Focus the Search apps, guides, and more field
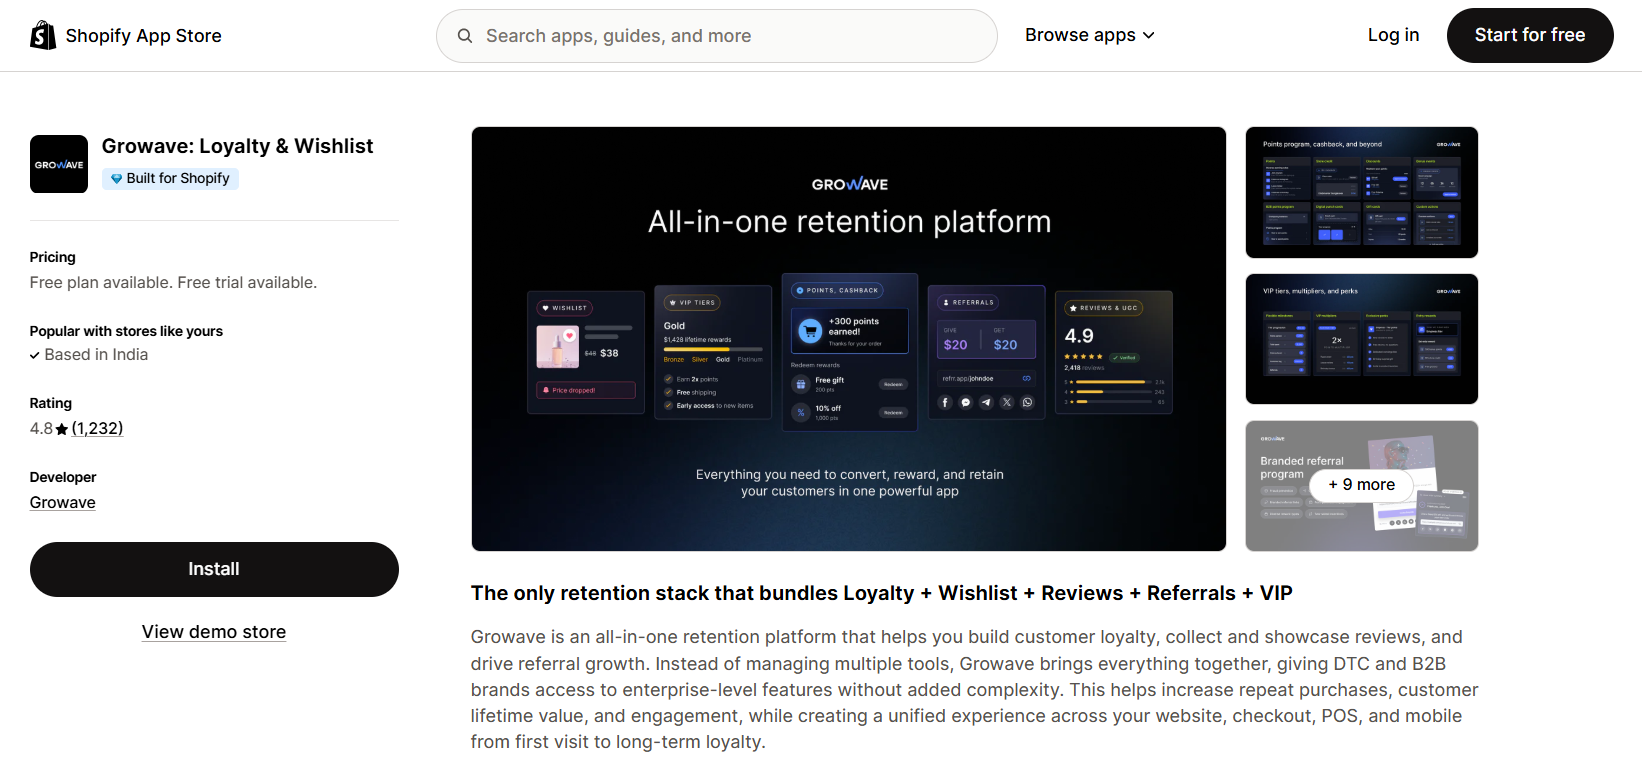 pyautogui.click(x=717, y=36)
